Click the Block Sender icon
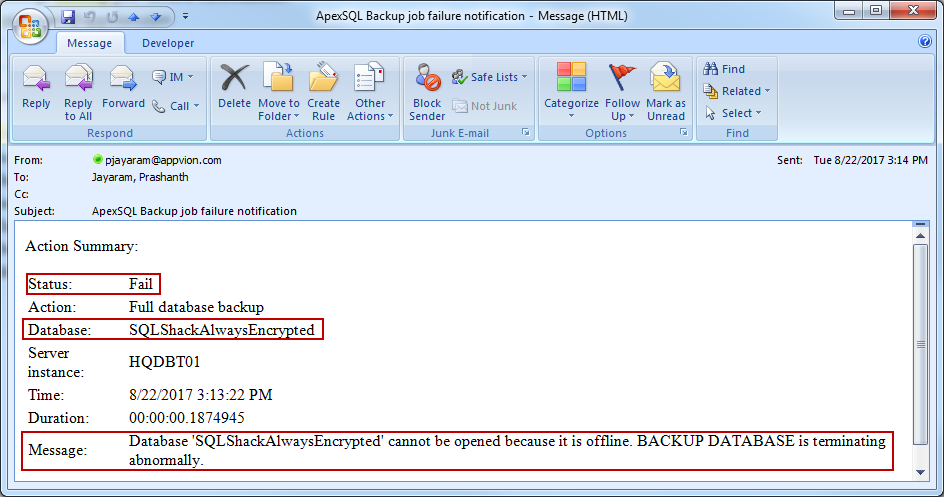Screen dimensions: 944x497 coord(427,92)
